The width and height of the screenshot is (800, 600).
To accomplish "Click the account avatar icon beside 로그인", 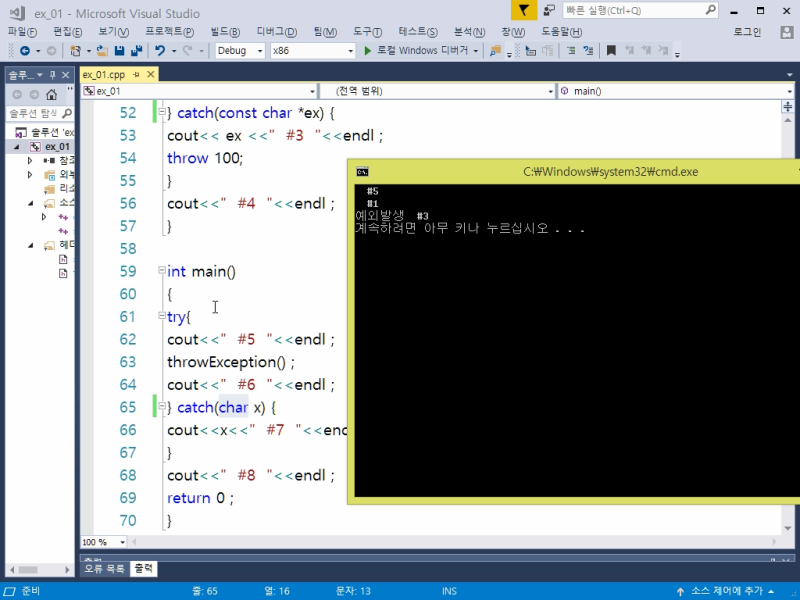I will click(x=787, y=32).
